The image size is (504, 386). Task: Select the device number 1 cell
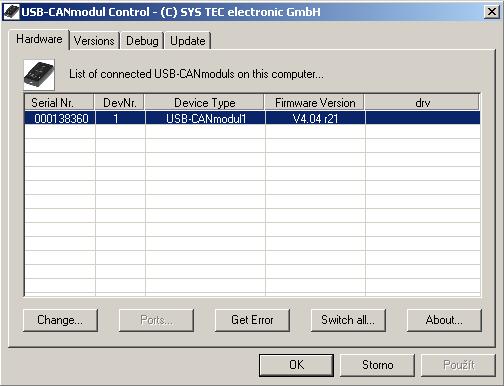(120, 118)
